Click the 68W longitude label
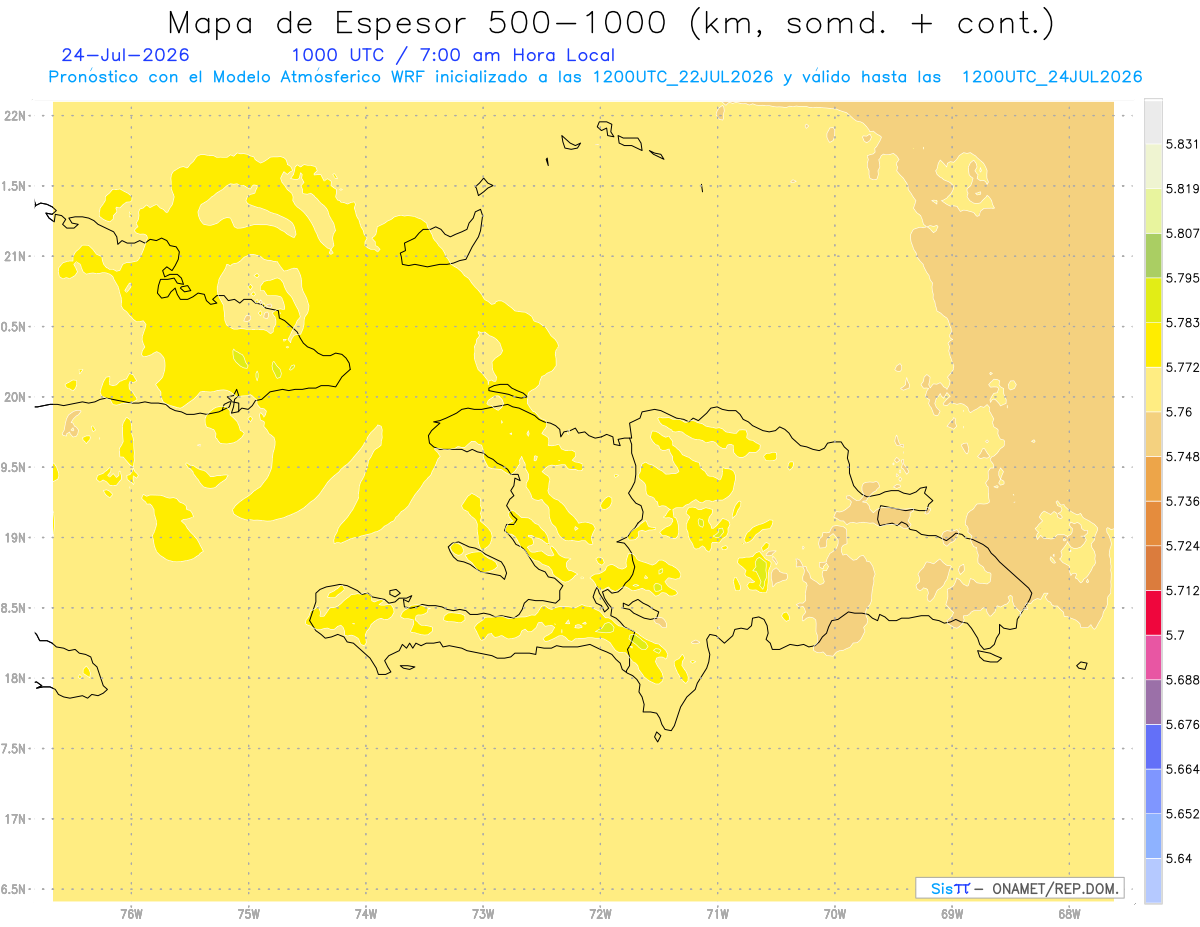 pyautogui.click(x=1068, y=914)
